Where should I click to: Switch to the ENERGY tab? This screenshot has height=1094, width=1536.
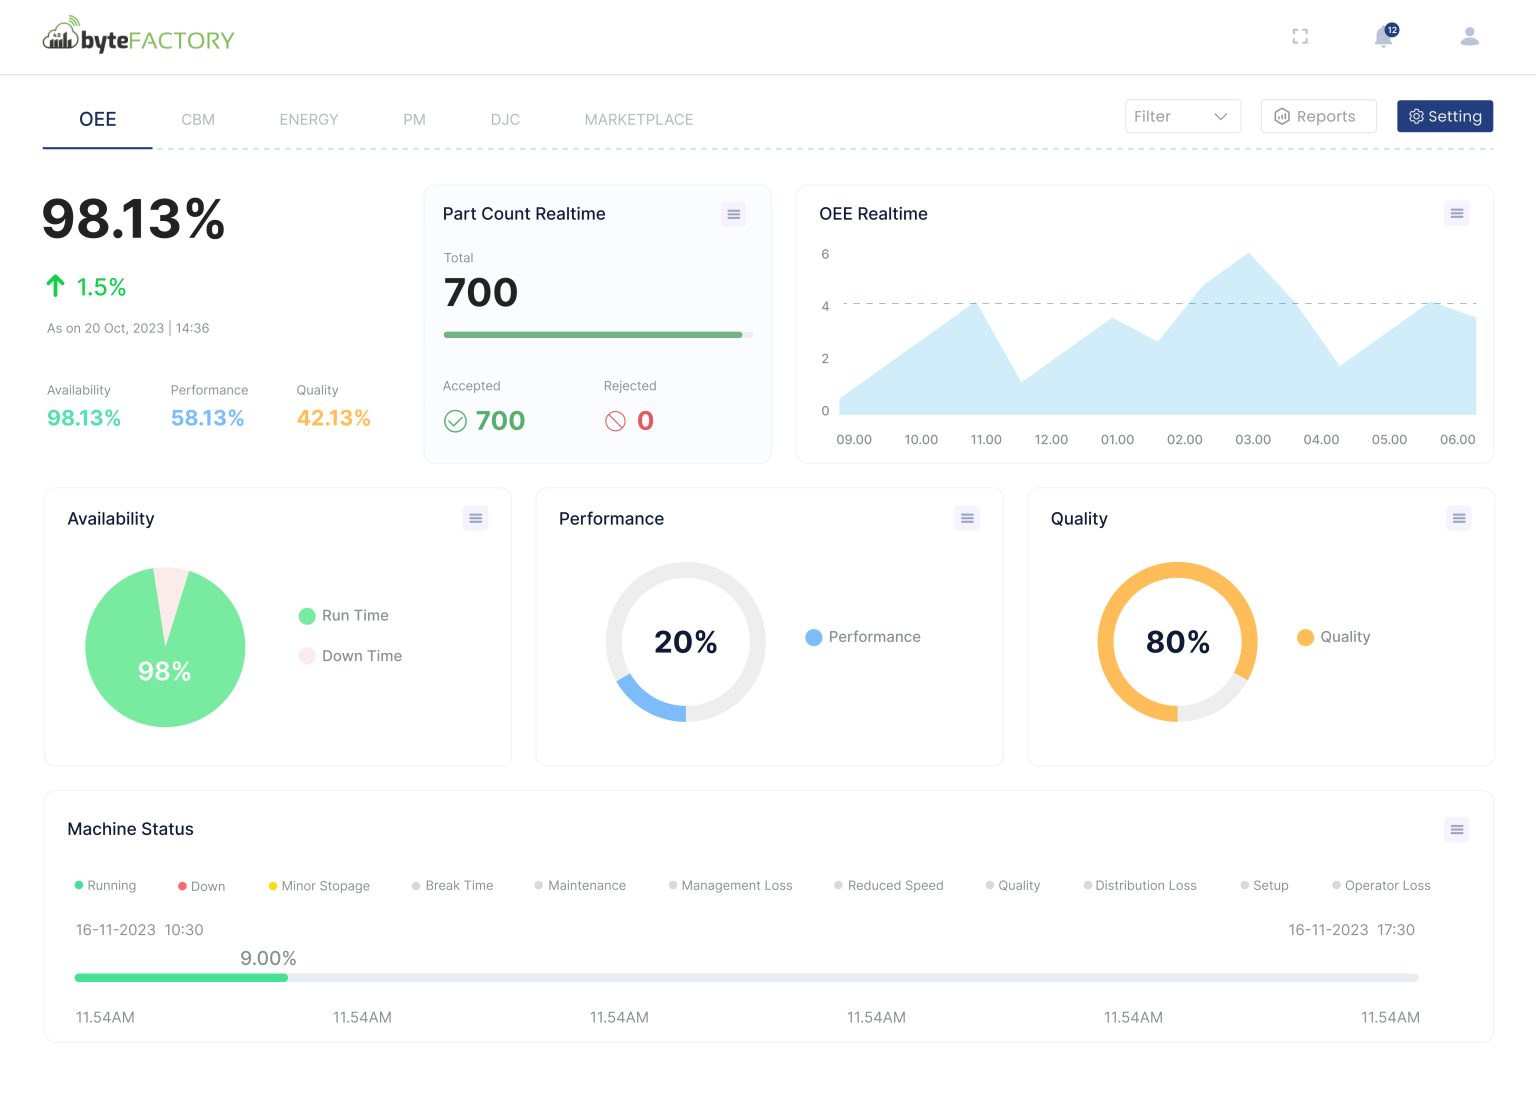pyautogui.click(x=308, y=119)
